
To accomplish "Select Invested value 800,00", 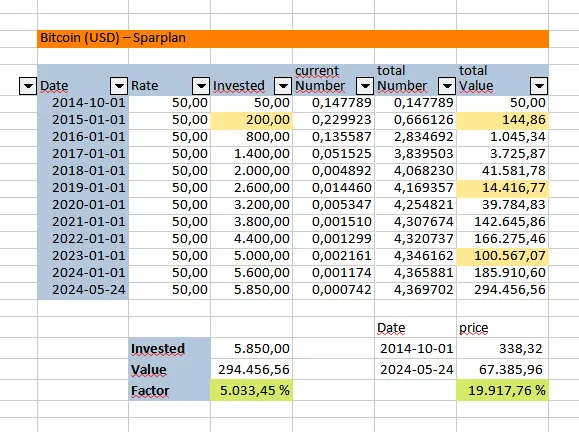I will coord(251,137).
